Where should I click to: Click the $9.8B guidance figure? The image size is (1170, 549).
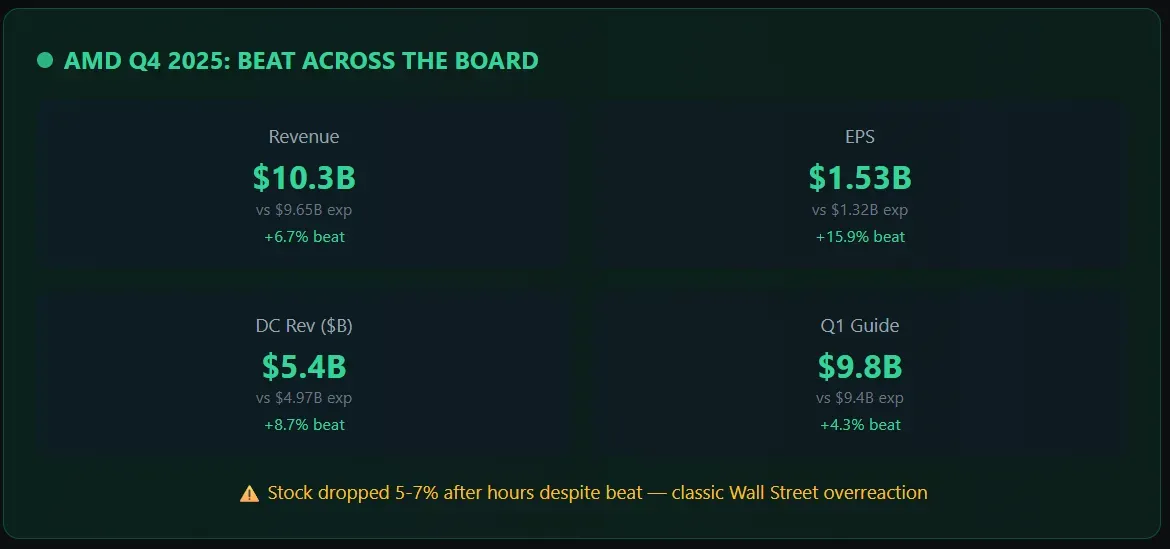click(860, 367)
